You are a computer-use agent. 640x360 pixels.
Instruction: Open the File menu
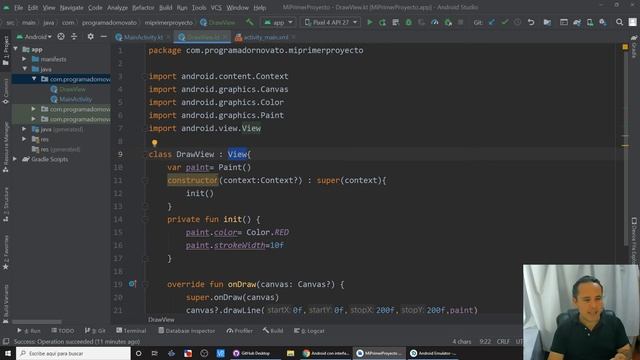pyautogui.click(x=18, y=7)
